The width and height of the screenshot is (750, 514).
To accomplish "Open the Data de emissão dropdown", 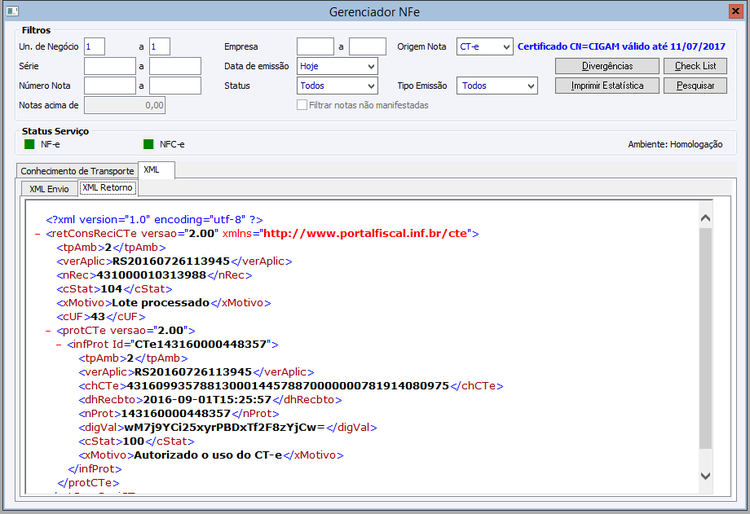I will tap(337, 66).
